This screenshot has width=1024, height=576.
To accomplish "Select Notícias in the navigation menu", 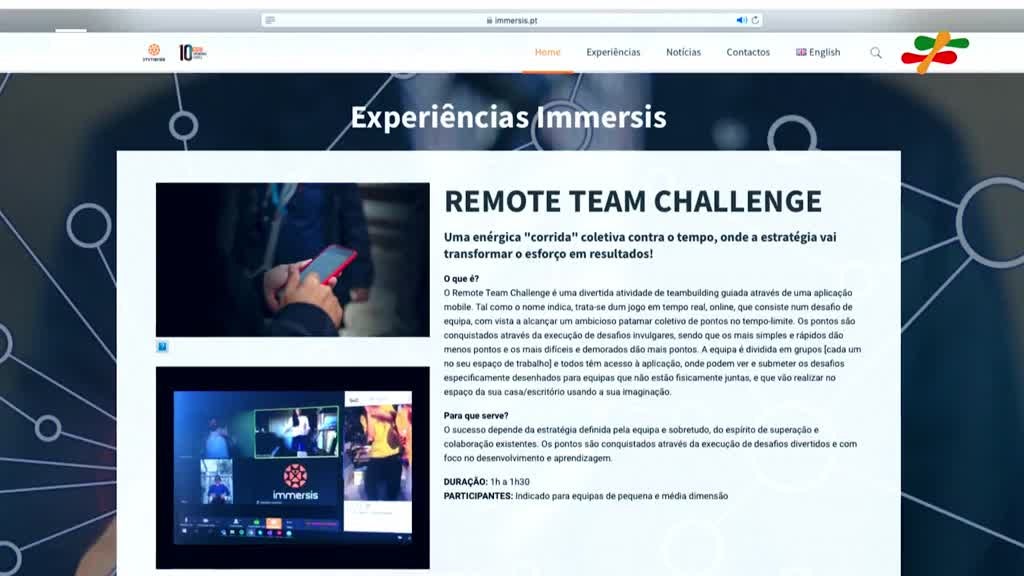I will click(683, 52).
